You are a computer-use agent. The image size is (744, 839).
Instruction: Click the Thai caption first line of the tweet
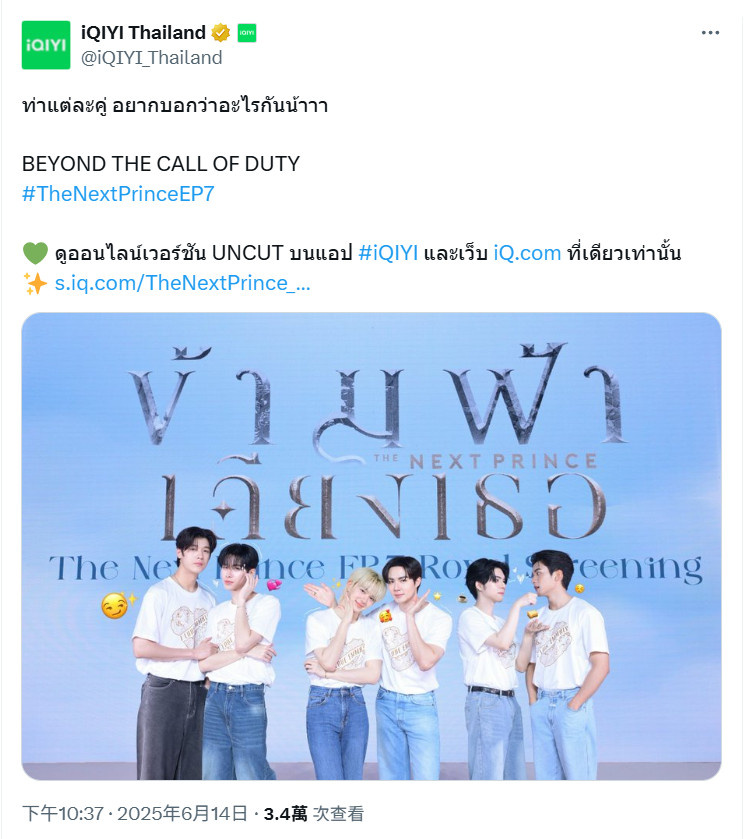coord(175,105)
